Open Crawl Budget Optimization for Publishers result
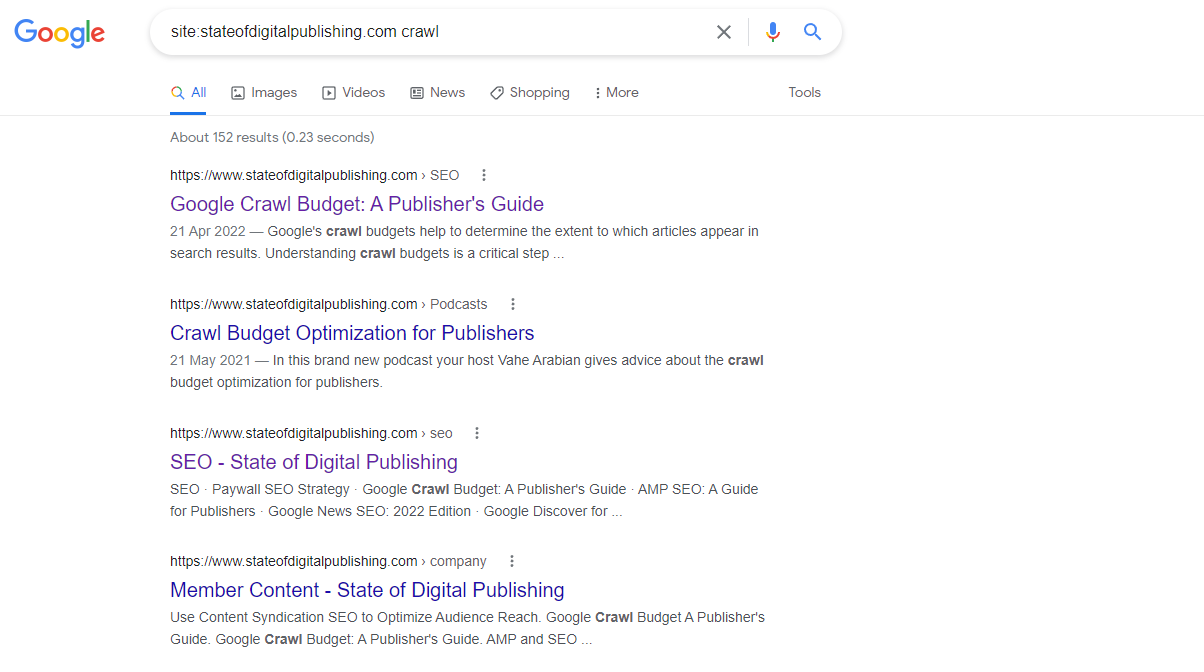The width and height of the screenshot is (1204, 672). [352, 333]
